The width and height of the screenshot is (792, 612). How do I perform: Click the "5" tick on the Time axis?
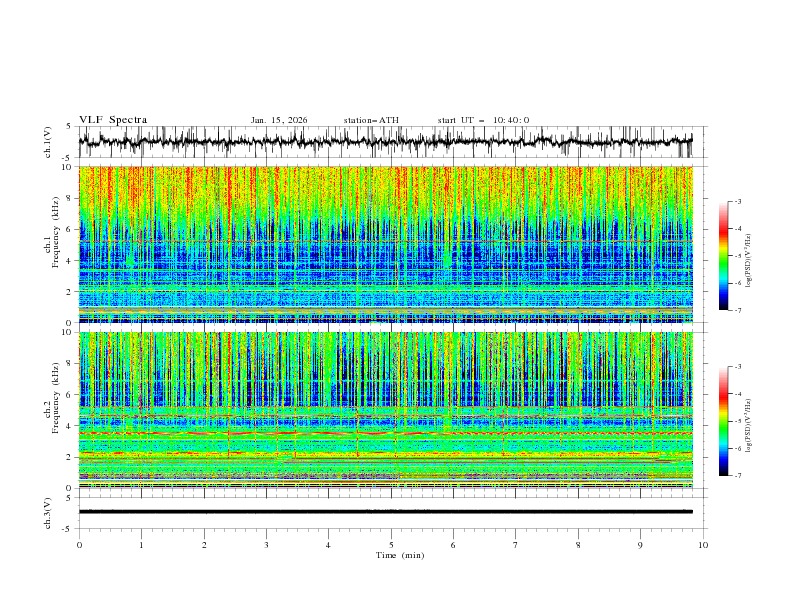[391, 545]
